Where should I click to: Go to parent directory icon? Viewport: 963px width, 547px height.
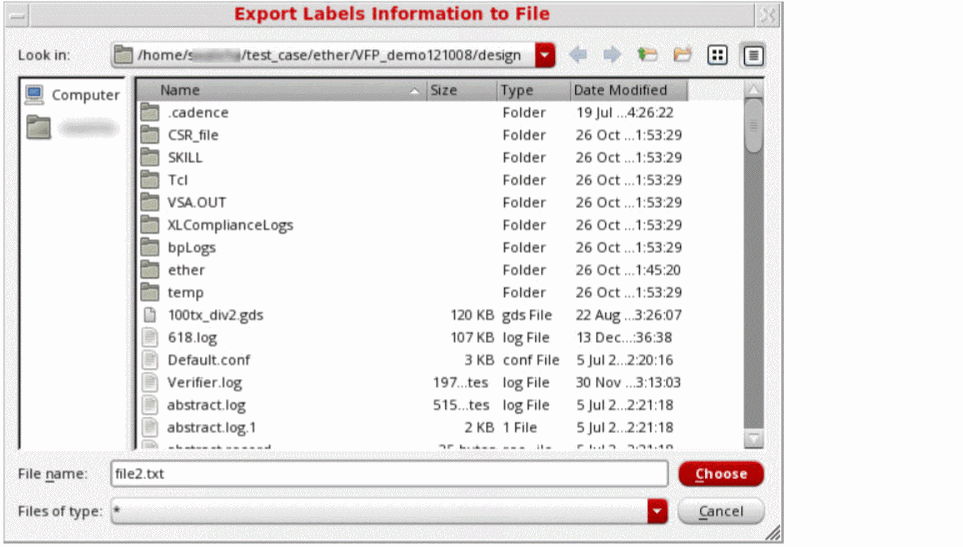point(647,55)
